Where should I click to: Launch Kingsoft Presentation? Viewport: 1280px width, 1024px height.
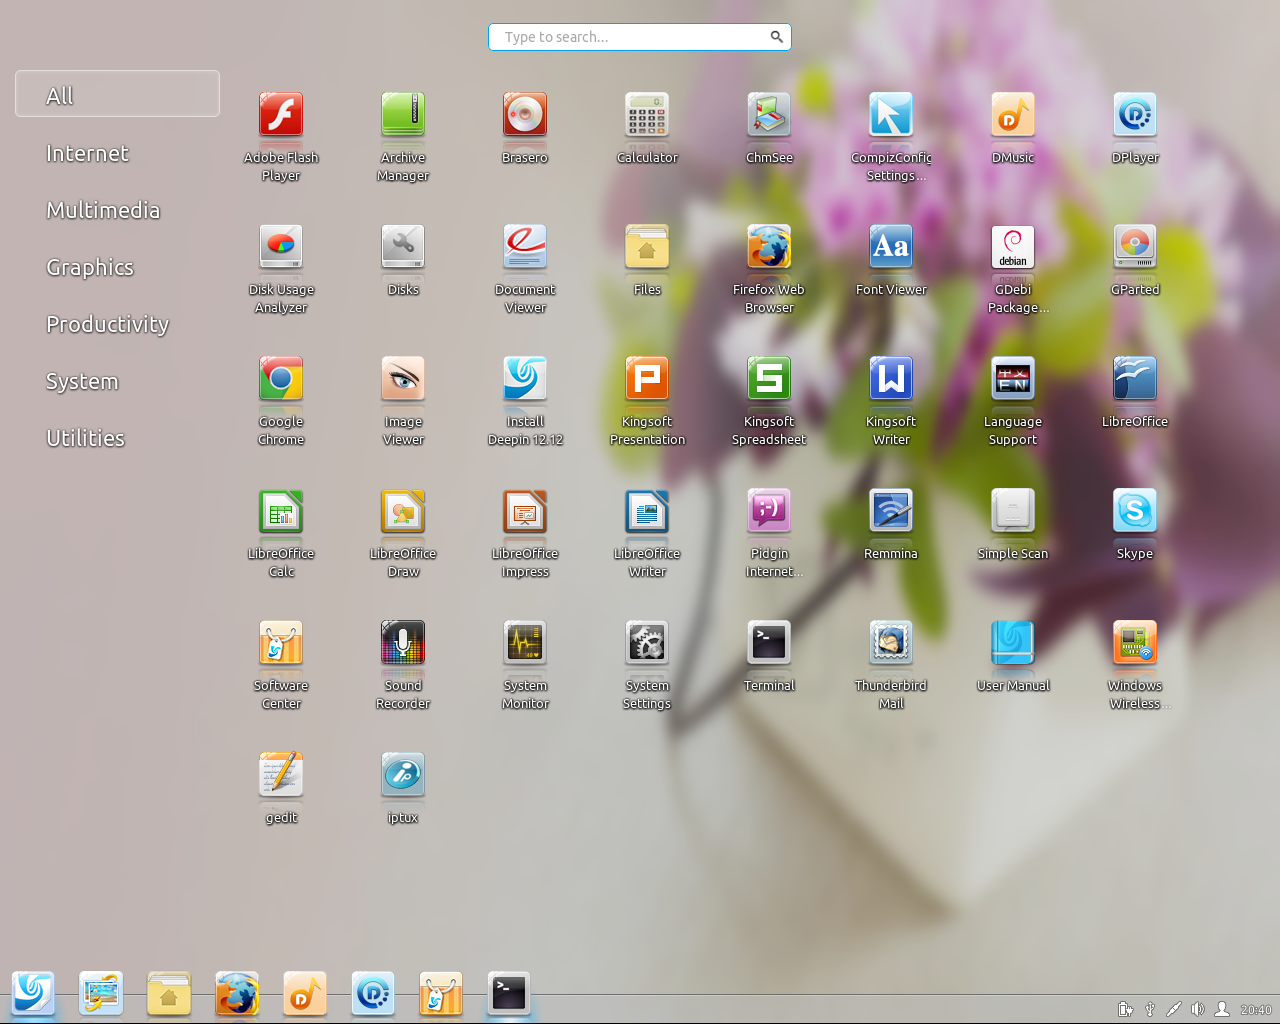click(x=647, y=378)
